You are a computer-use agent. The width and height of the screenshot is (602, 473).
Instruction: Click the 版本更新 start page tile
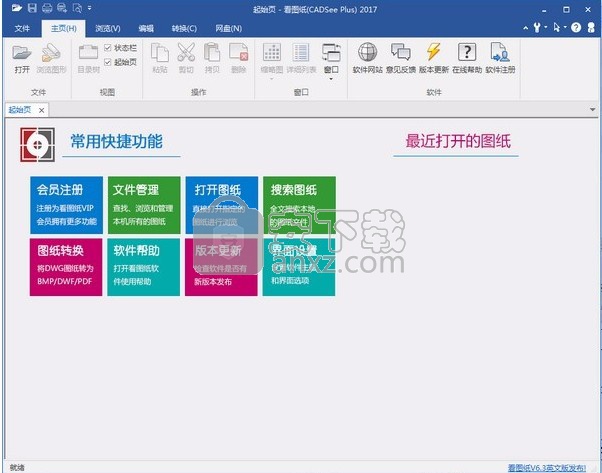pyautogui.click(x=221, y=267)
